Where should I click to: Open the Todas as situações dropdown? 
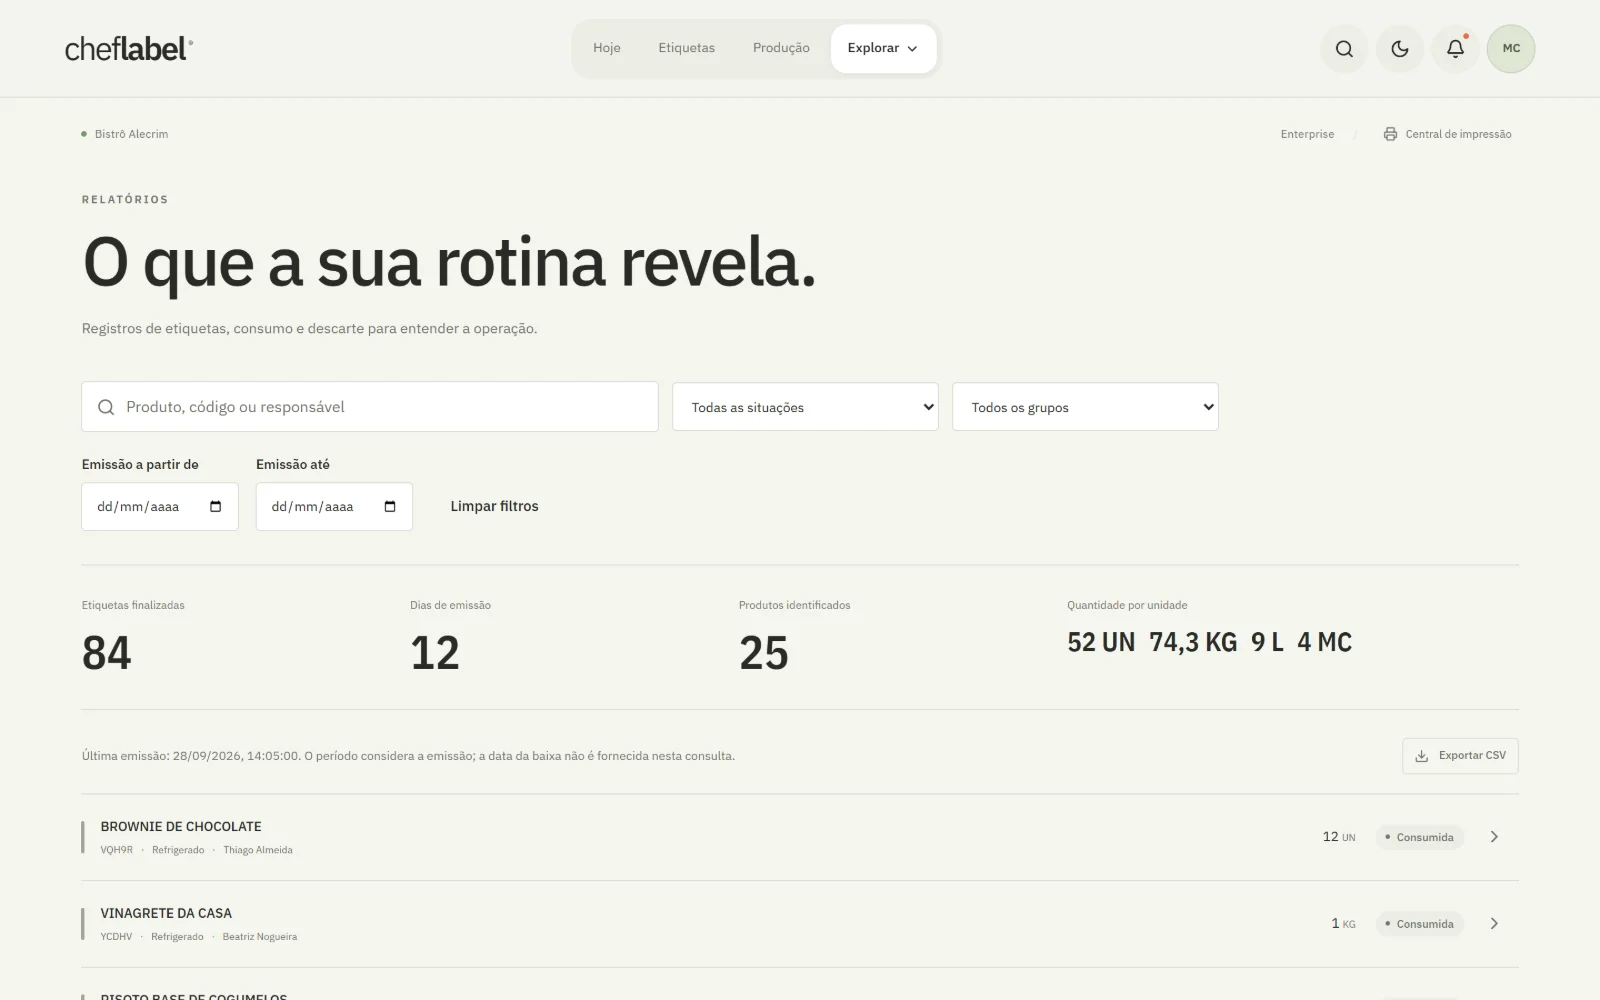click(x=805, y=407)
